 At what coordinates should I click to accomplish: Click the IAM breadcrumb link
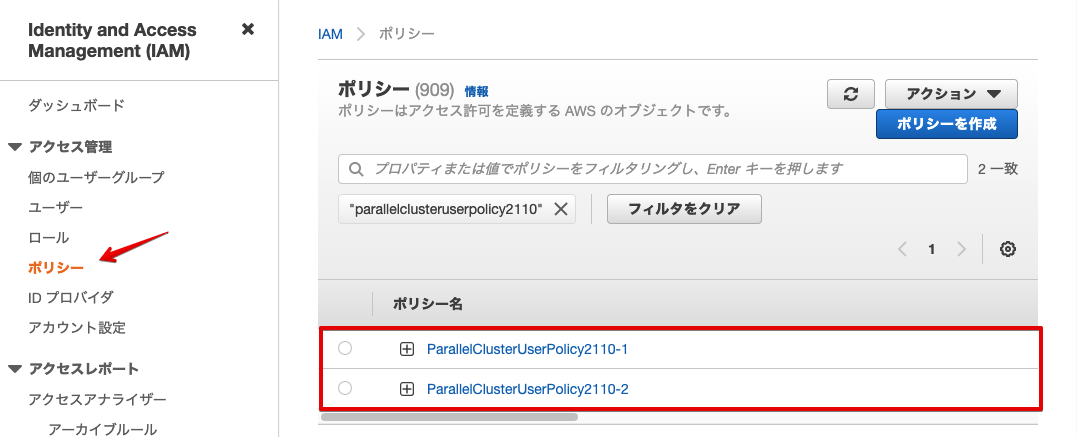pyautogui.click(x=330, y=34)
